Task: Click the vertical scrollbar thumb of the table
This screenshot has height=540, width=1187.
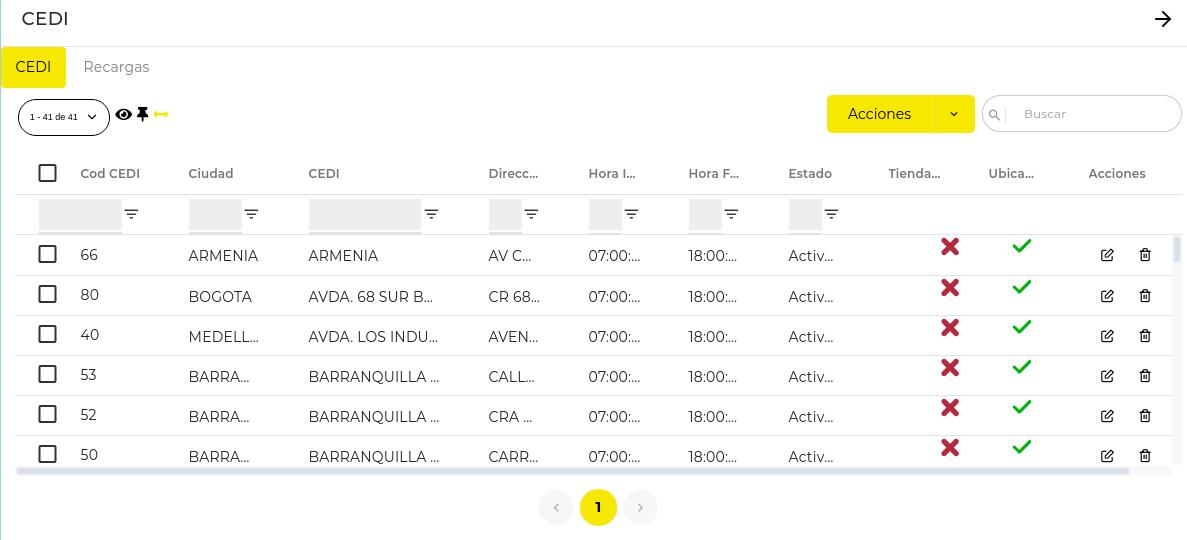Action: [x=1176, y=249]
